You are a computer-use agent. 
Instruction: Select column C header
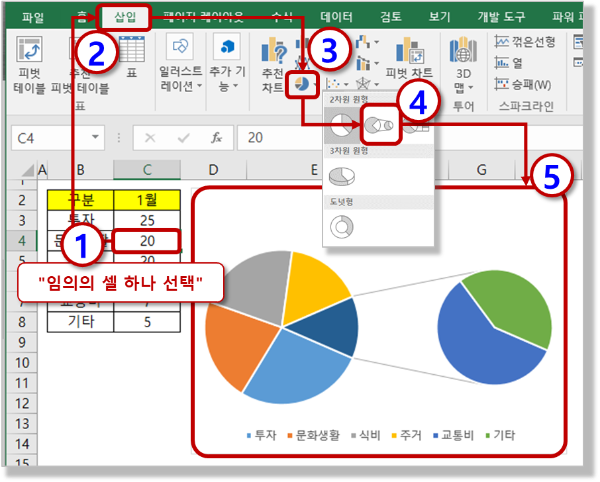point(147,170)
